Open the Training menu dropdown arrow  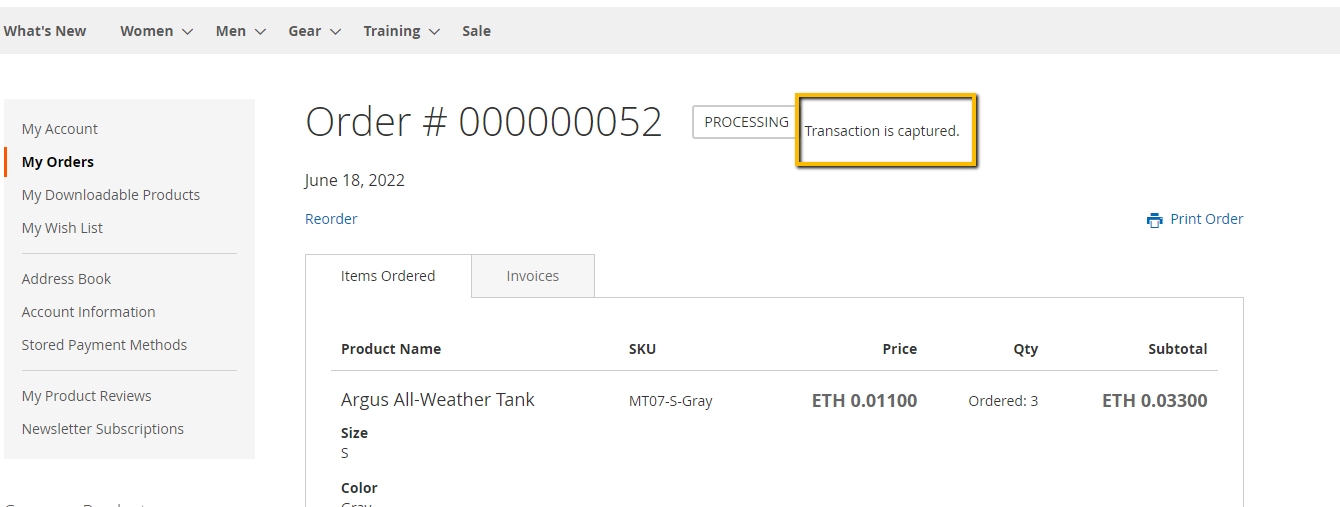click(x=434, y=32)
